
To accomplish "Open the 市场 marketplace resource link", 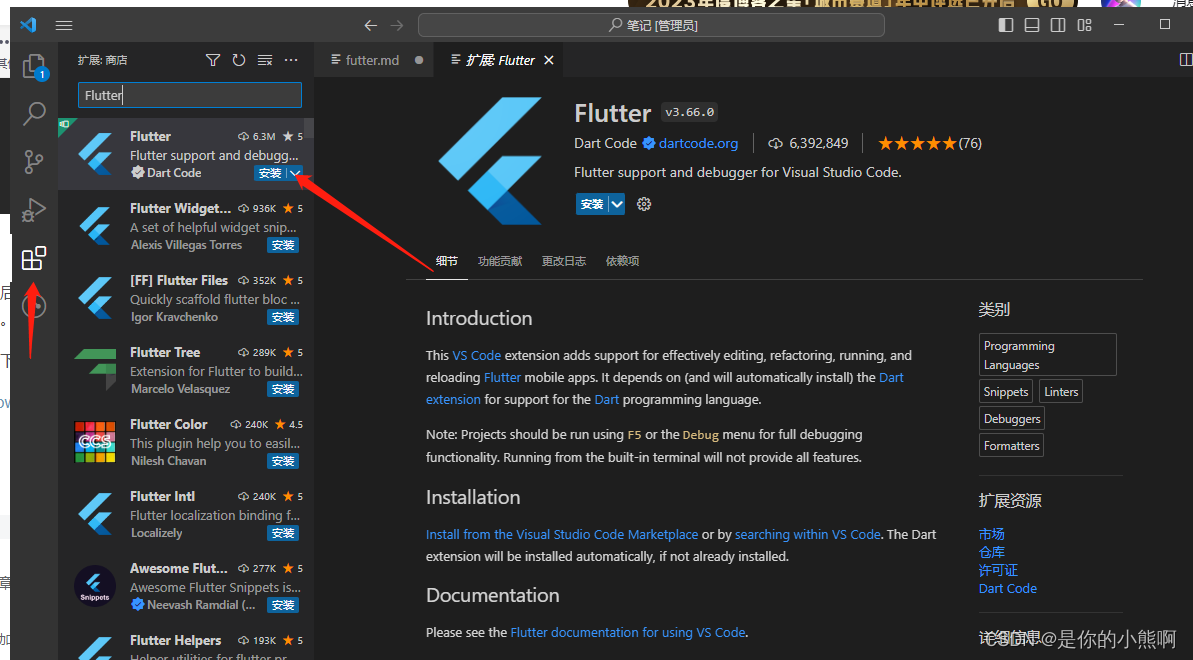I will [x=991, y=534].
